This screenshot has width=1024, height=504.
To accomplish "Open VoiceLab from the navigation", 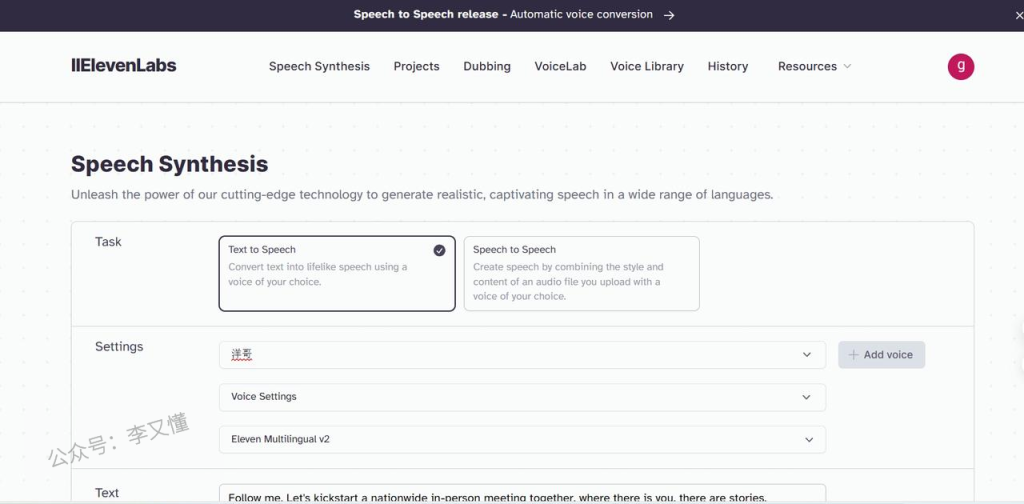I will (x=560, y=66).
